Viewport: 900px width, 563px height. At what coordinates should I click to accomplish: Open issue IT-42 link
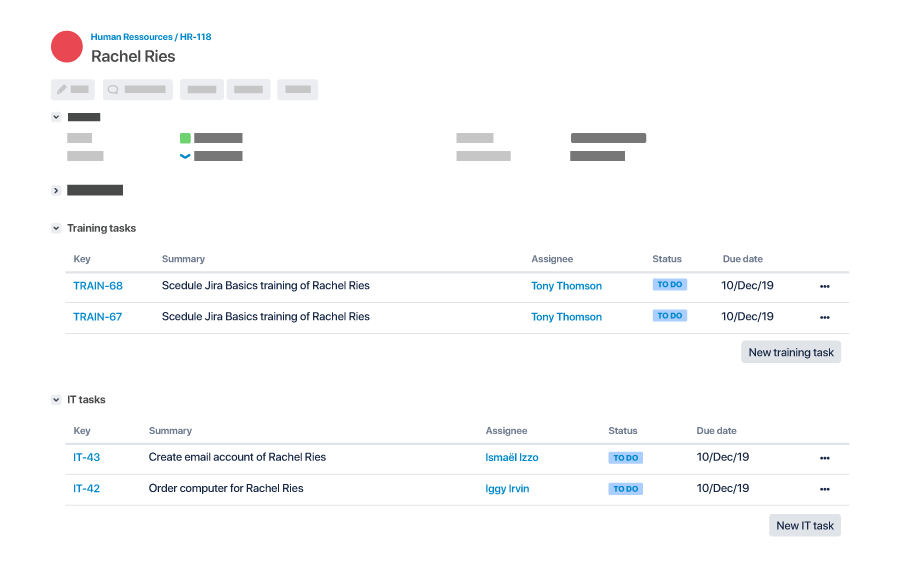pyautogui.click(x=86, y=488)
